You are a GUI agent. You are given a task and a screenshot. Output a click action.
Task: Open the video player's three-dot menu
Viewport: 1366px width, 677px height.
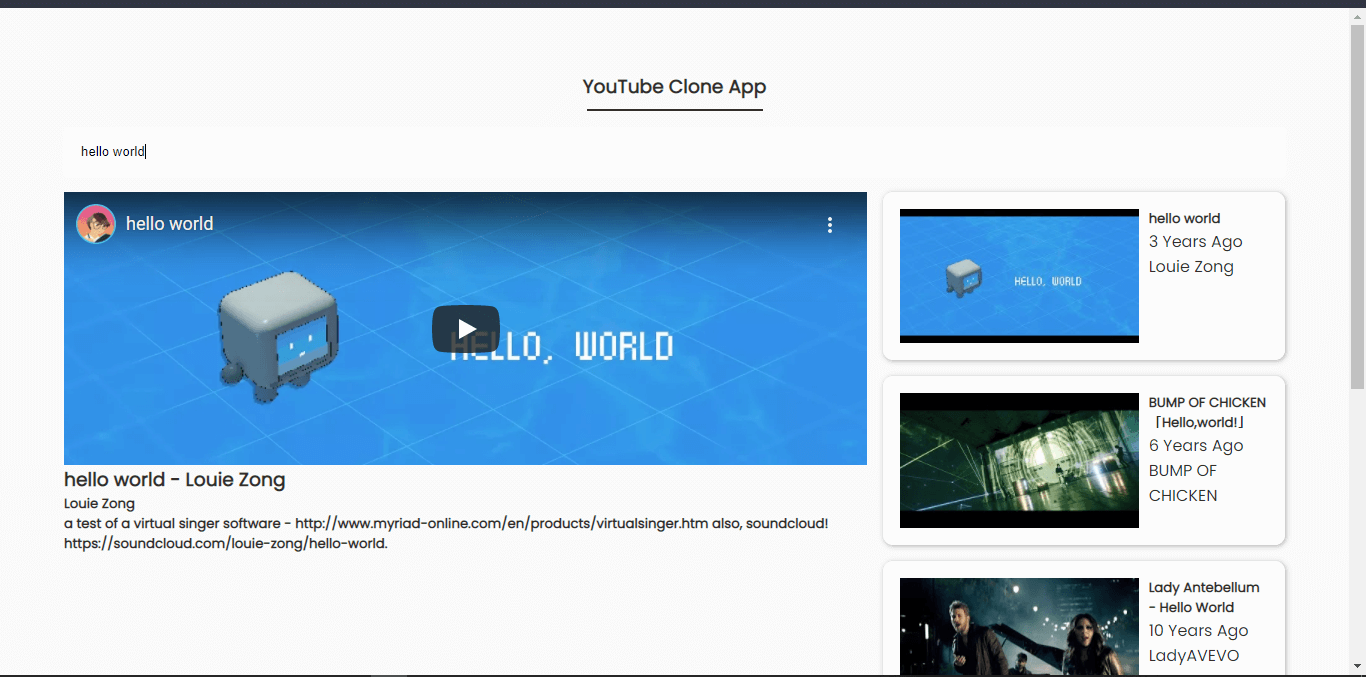[830, 225]
